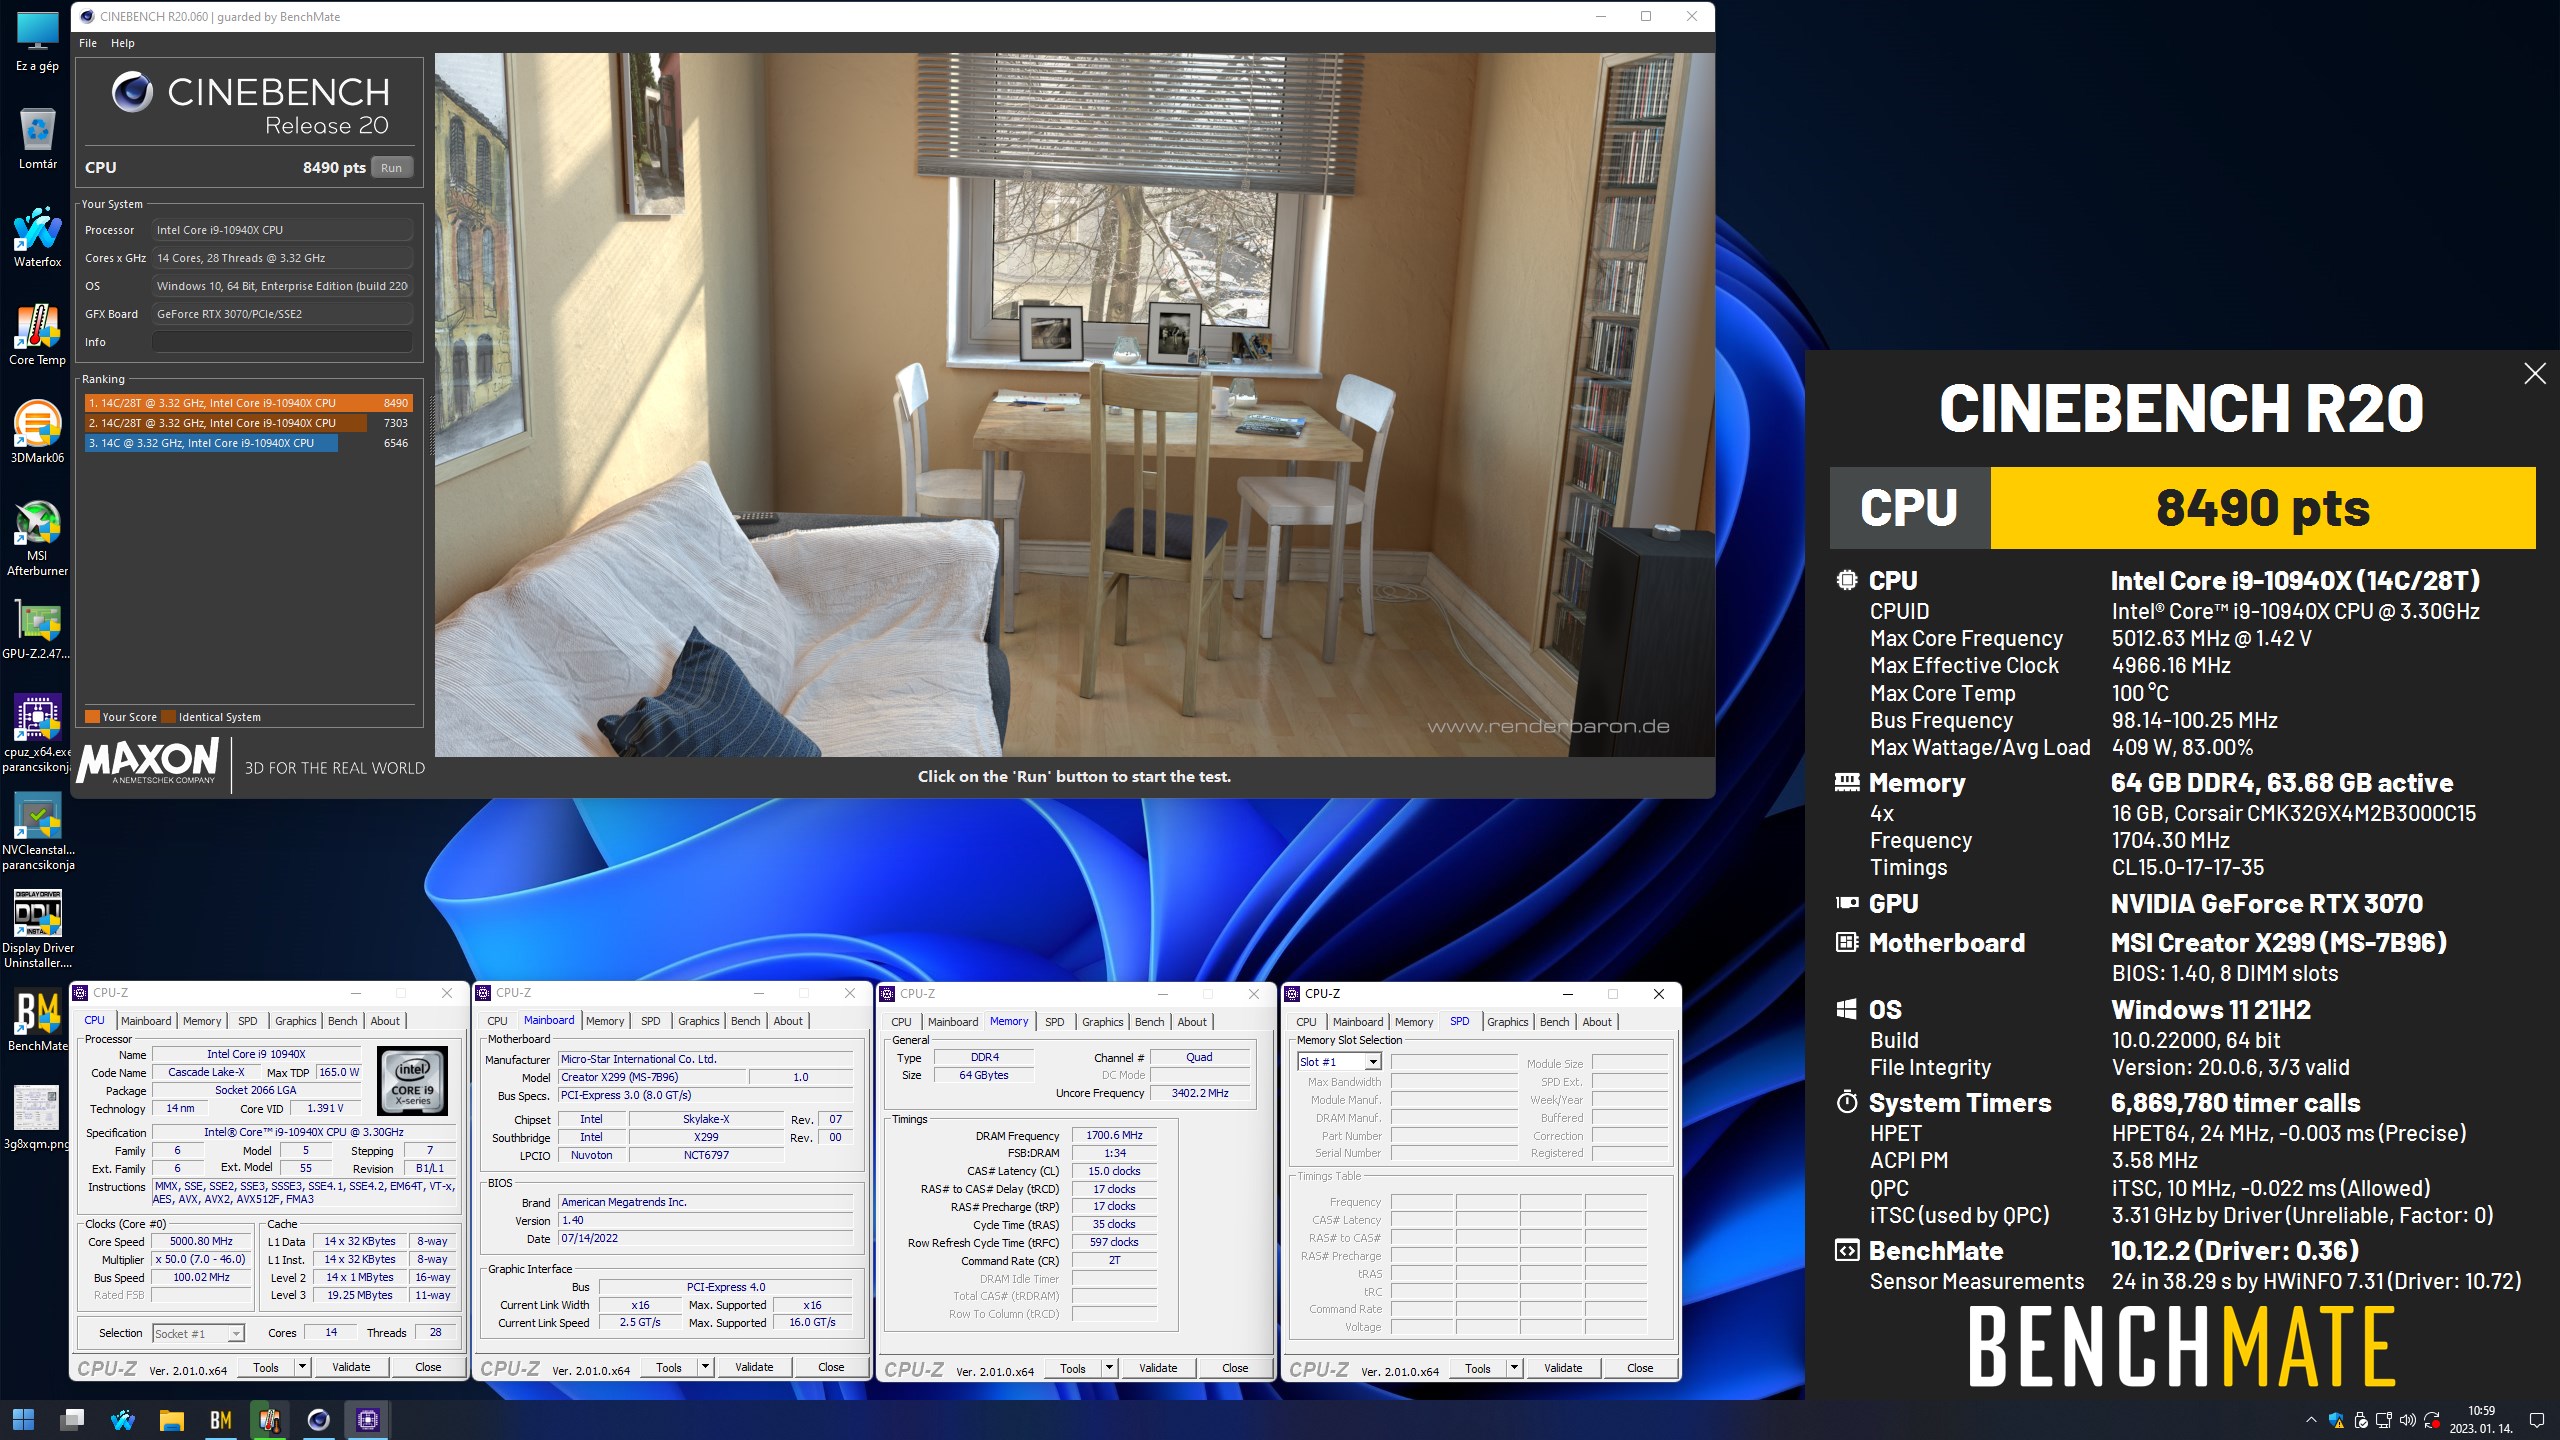This screenshot has width=2560, height=1440.
Task: Click the safely remove hardware tray icon
Action: click(x=2361, y=1420)
